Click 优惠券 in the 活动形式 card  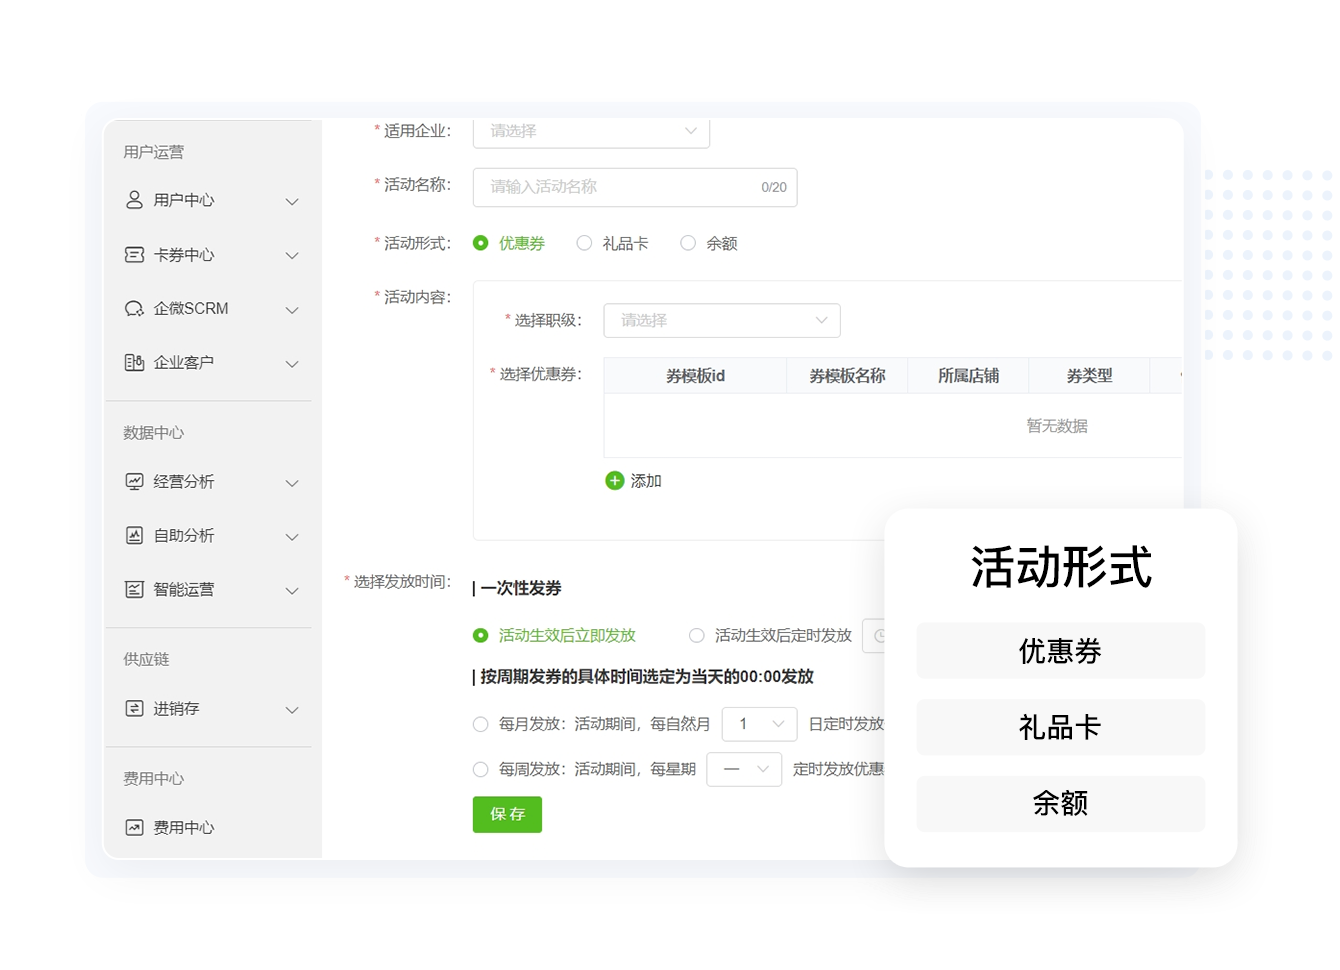tap(1060, 652)
